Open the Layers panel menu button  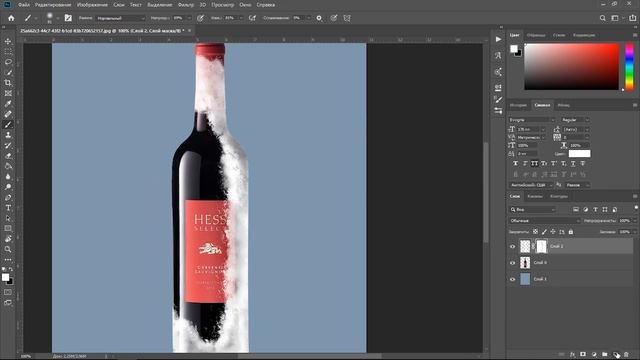click(635, 196)
